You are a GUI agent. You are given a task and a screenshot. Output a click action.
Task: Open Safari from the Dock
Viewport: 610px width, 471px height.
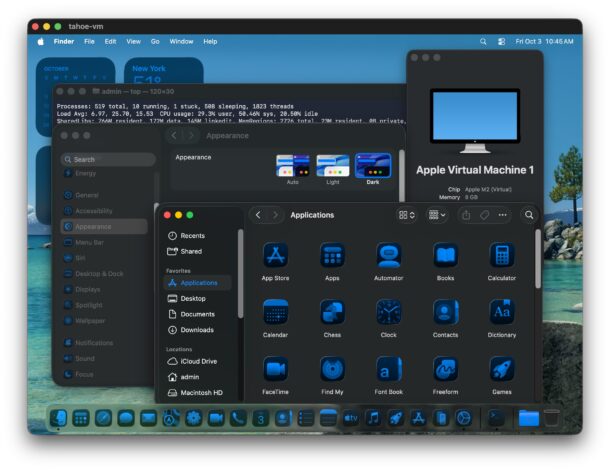coord(103,418)
